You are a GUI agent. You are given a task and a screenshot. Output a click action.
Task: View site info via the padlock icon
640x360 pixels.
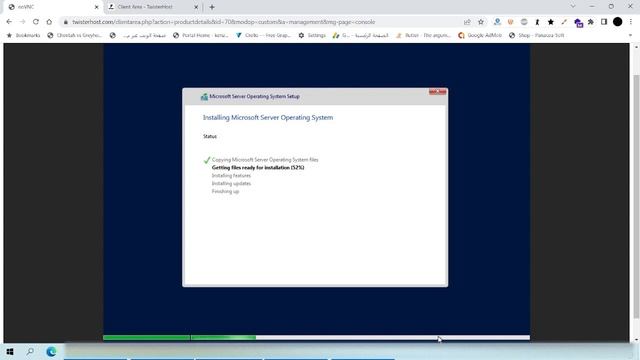coord(66,22)
